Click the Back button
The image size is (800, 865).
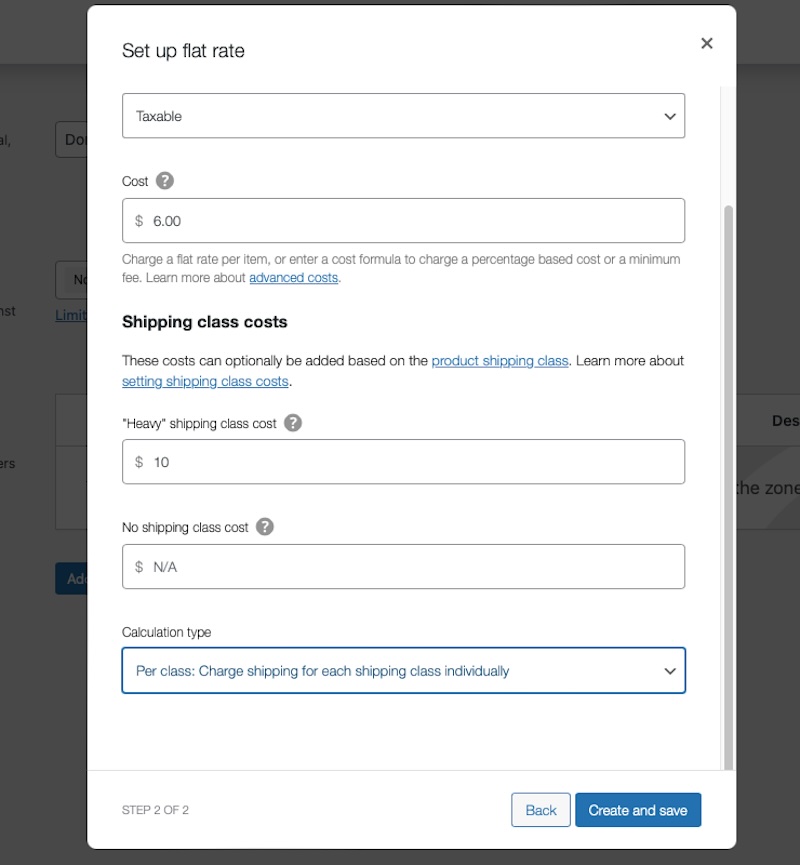click(541, 810)
